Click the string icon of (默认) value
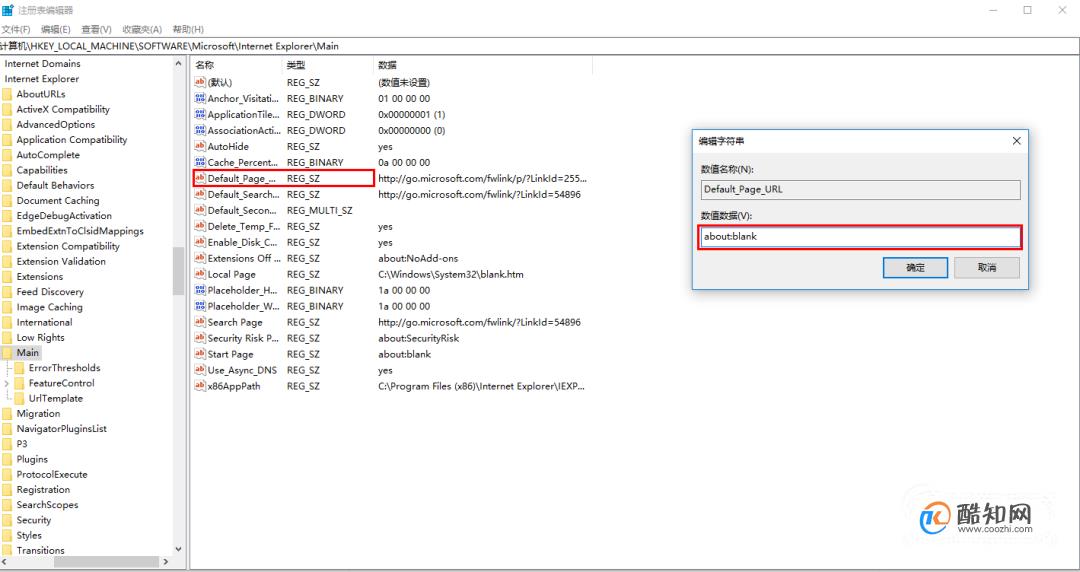Viewport: 1080px width, 572px height. [x=200, y=82]
